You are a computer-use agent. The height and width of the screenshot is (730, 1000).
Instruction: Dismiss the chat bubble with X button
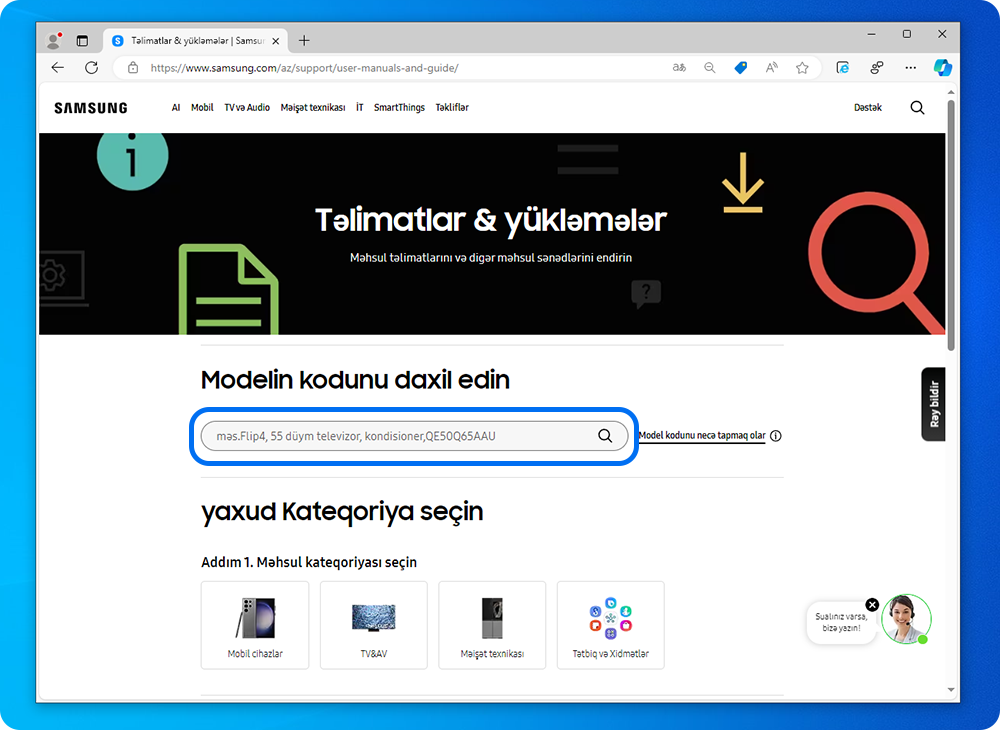(872, 604)
